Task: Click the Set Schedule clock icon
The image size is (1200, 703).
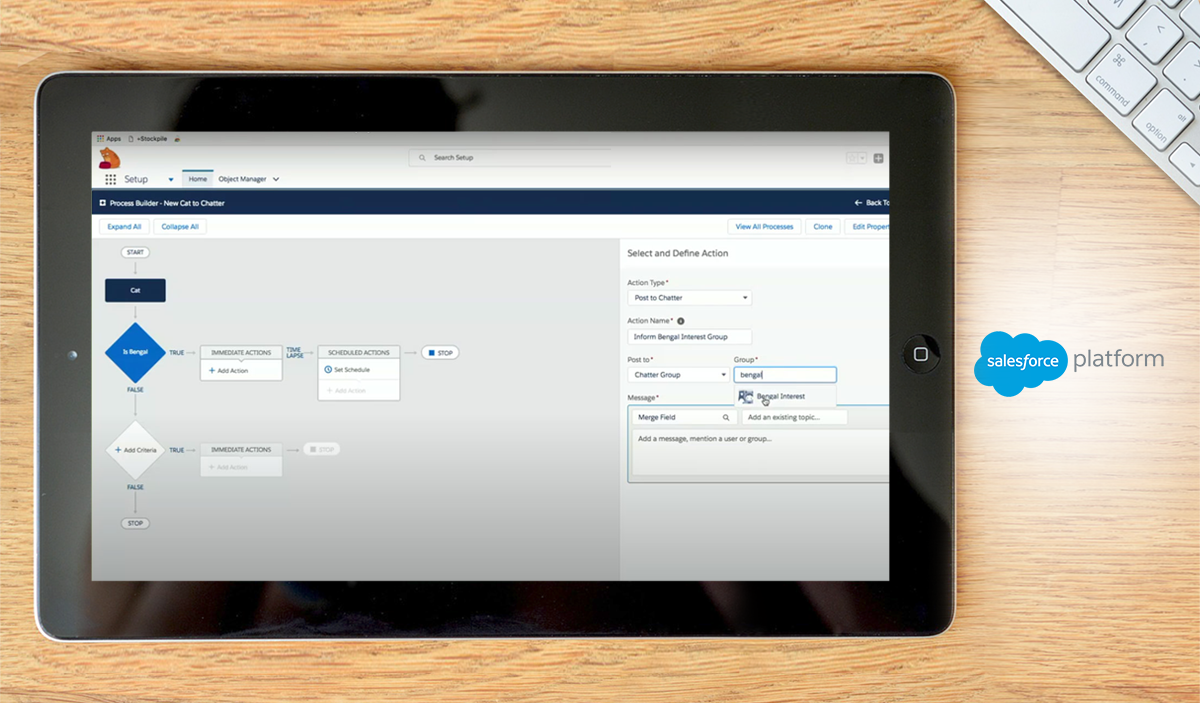Action: click(328, 370)
